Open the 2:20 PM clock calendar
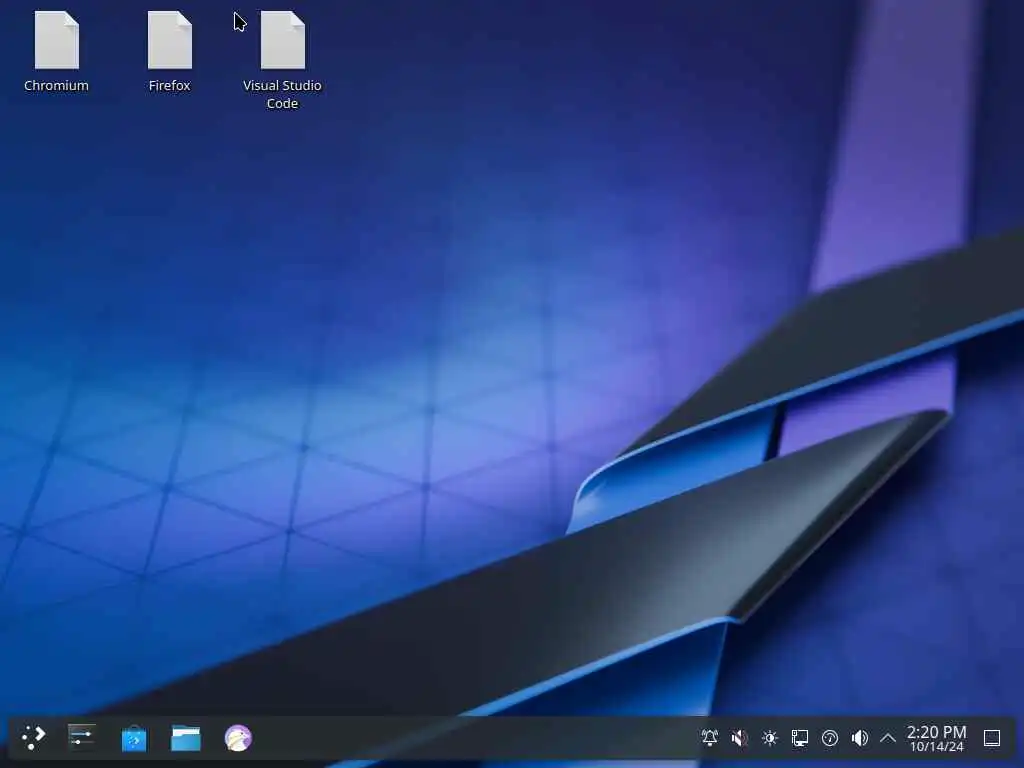Screen dimensions: 1024x768 tap(936, 731)
